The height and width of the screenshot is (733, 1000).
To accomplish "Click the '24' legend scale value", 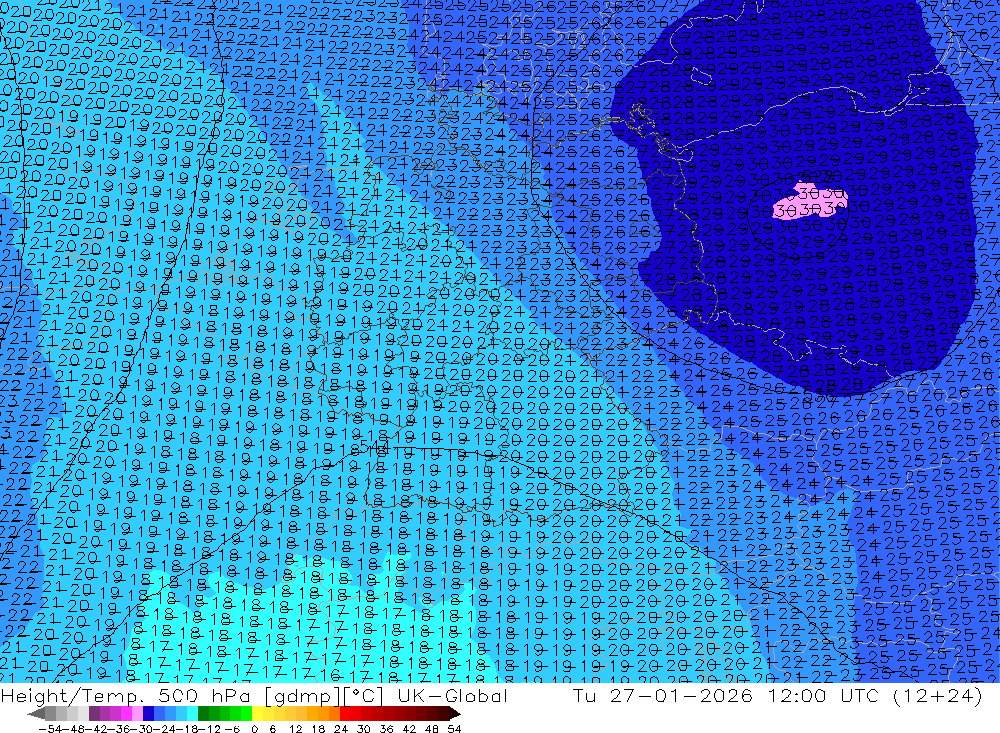I will pyautogui.click(x=341, y=729).
